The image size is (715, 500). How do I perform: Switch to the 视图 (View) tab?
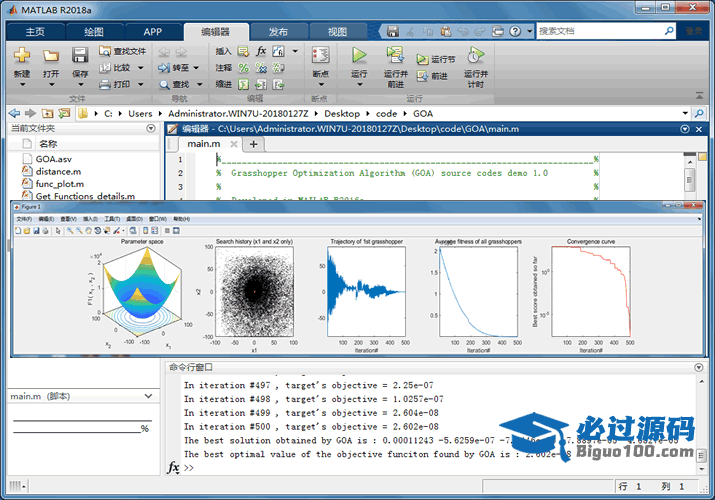(337, 32)
